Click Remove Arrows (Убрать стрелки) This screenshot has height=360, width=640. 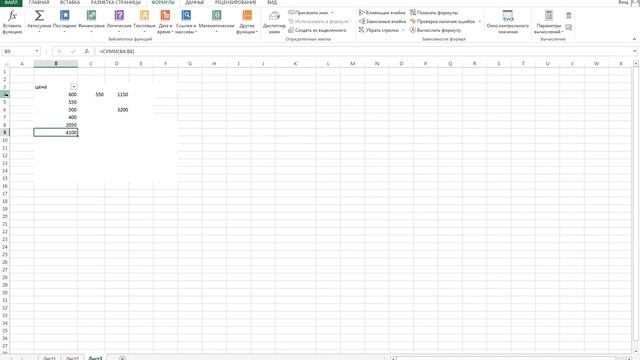pos(379,30)
